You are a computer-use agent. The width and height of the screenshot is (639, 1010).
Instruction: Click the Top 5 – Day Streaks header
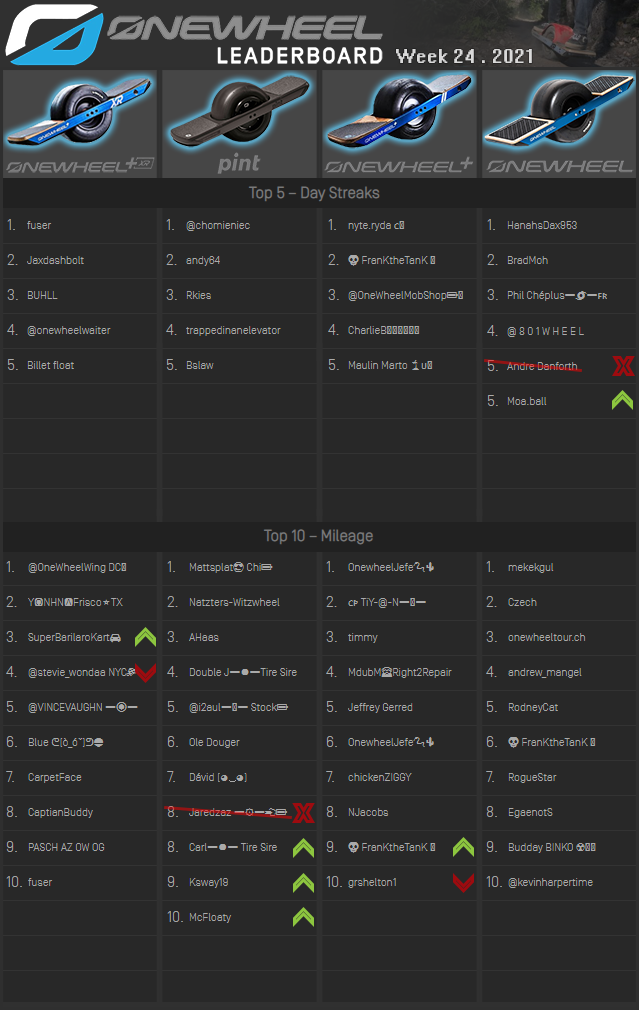314,192
